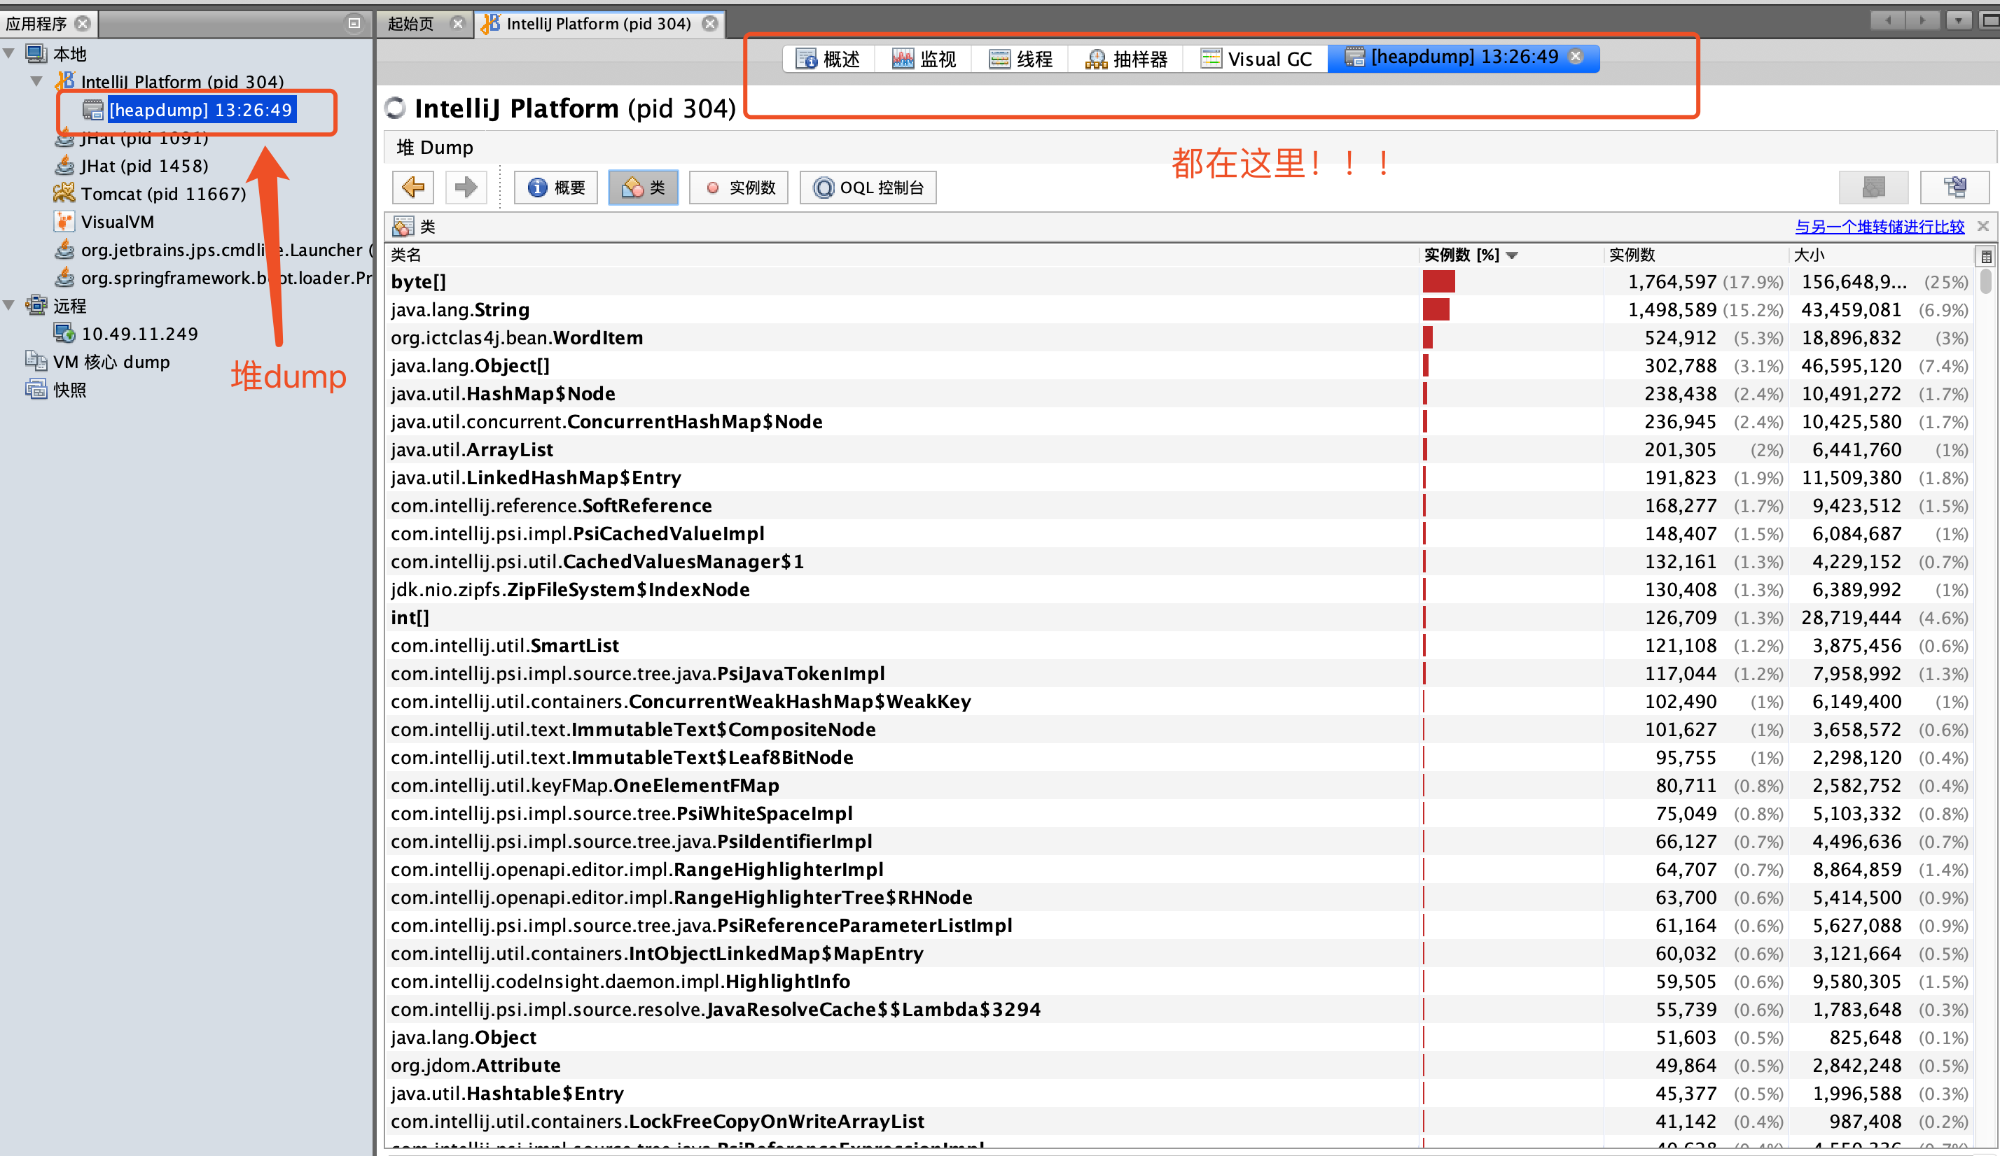The width and height of the screenshot is (2000, 1156).
Task: Go forward with the right arrow button
Action: click(466, 187)
